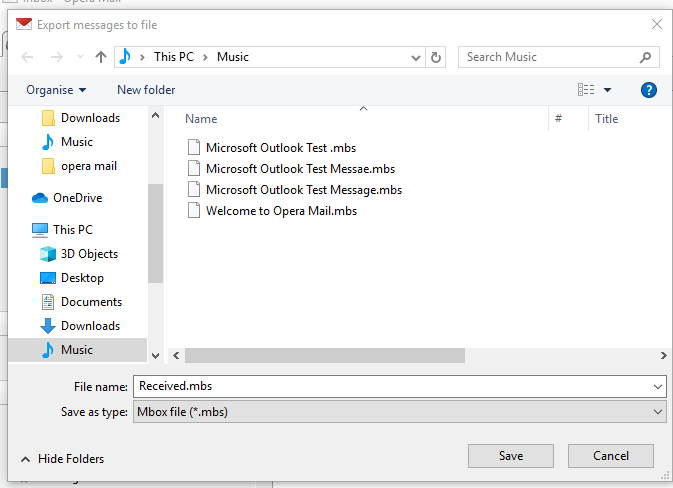Click the navigation pane scrollbar thumb
673x488 pixels.
(155, 233)
